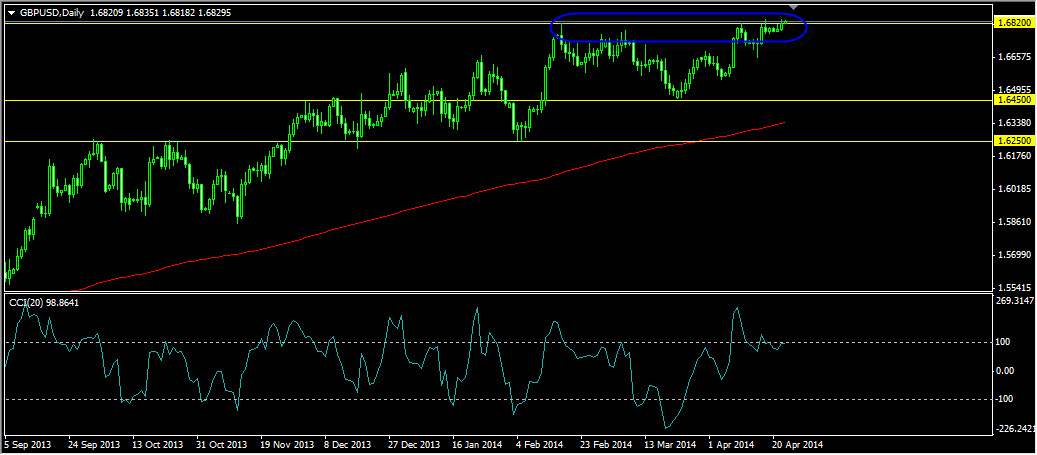Viewport: 1037px width, 455px height.
Task: Click the 23 Feb 2014 date label
Action: click(606, 444)
